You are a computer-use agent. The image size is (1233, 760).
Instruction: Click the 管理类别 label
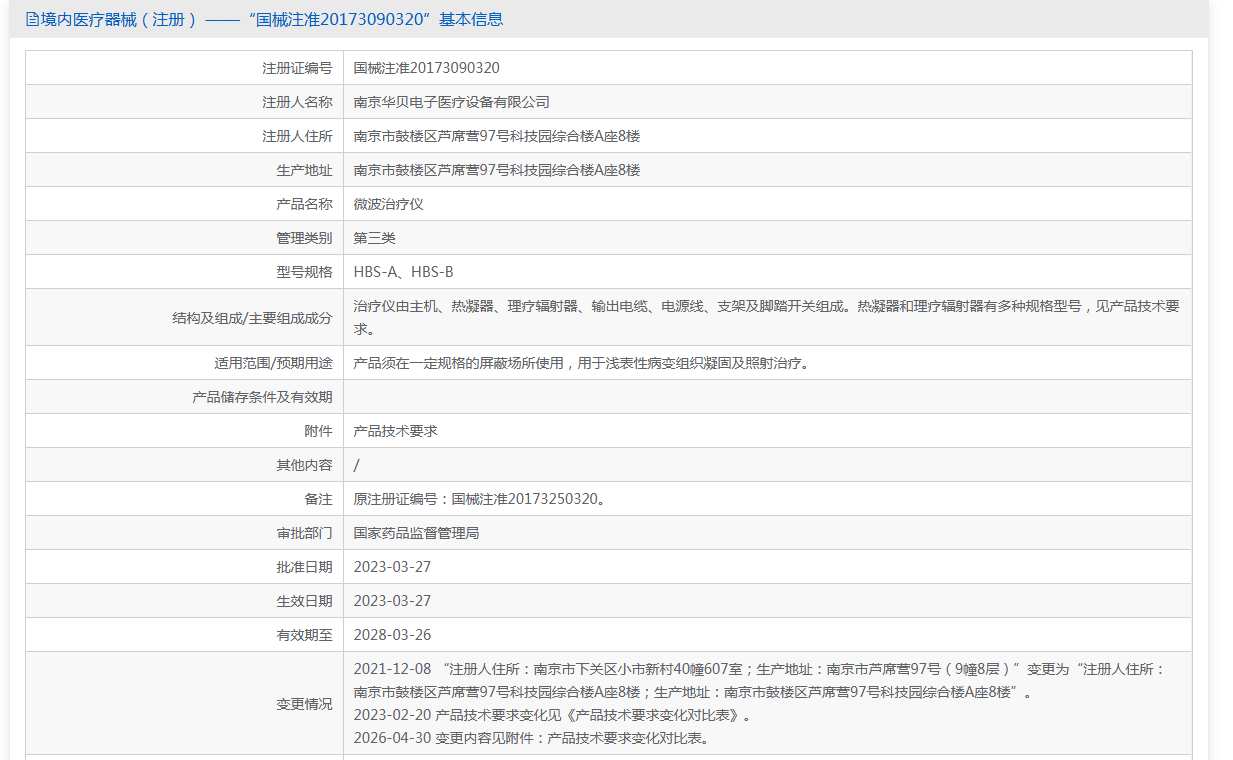pyautogui.click(x=304, y=238)
